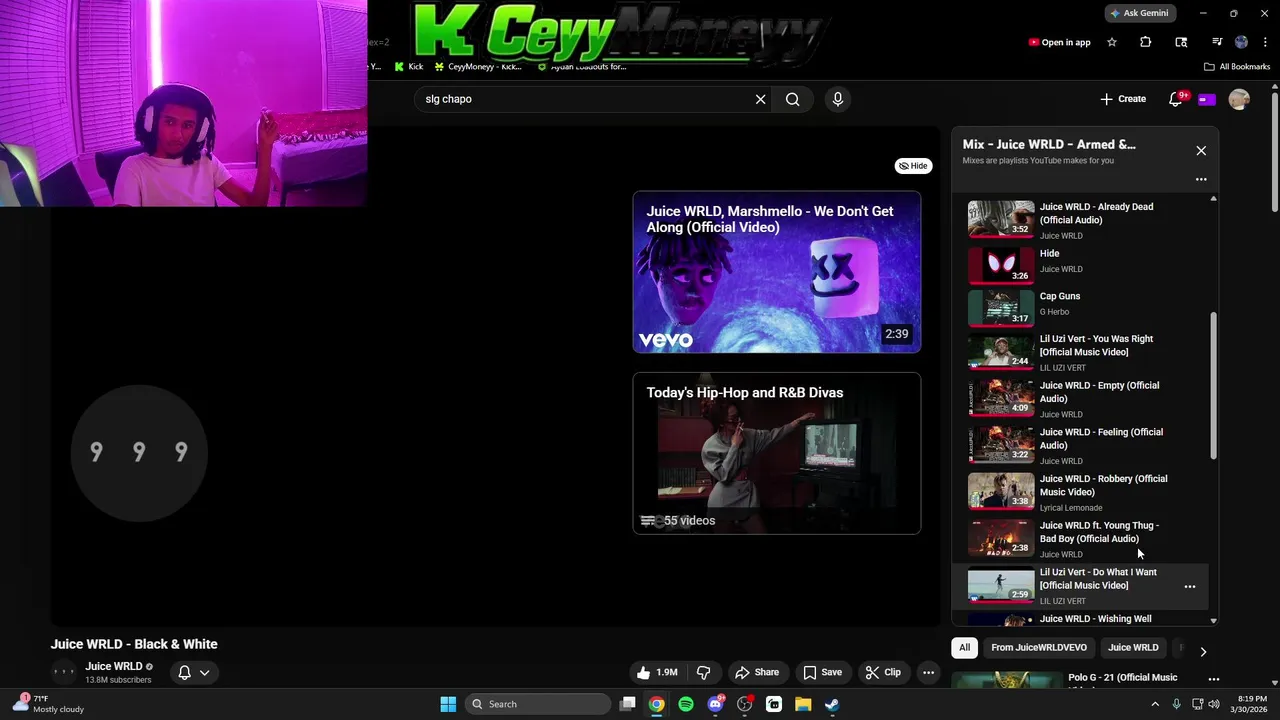
Task: Open the media controls icon in Chrome toolbar
Action: point(1217,42)
